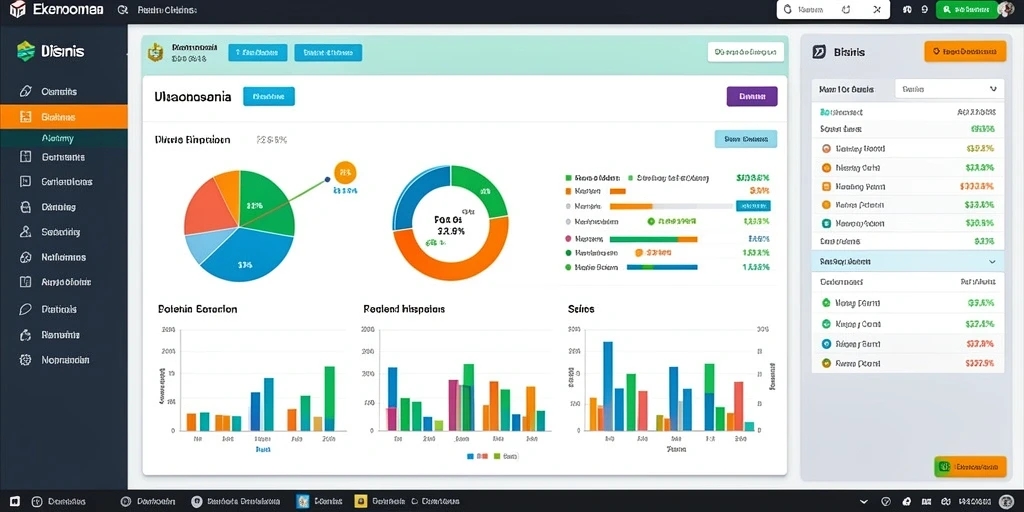Screen dimensions: 1024x512
Task: Click the orange circle marker above pie chart
Action: point(345,172)
